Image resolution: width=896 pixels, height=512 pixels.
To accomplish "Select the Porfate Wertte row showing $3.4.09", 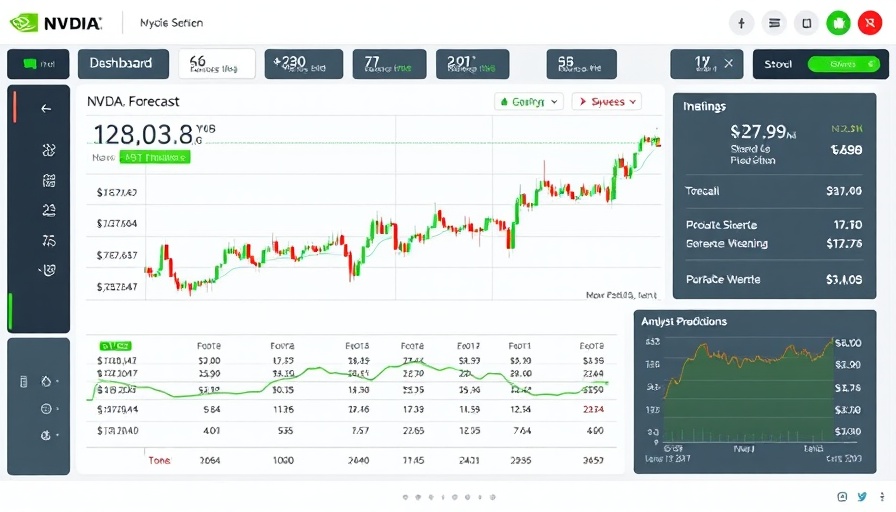I will [x=774, y=279].
